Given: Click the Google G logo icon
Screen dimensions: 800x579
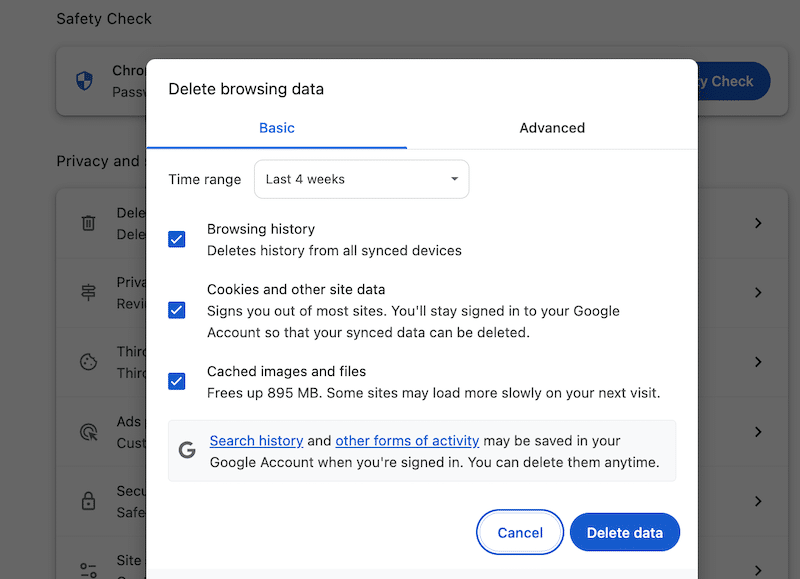Looking at the screenshot, I should click(187, 450).
